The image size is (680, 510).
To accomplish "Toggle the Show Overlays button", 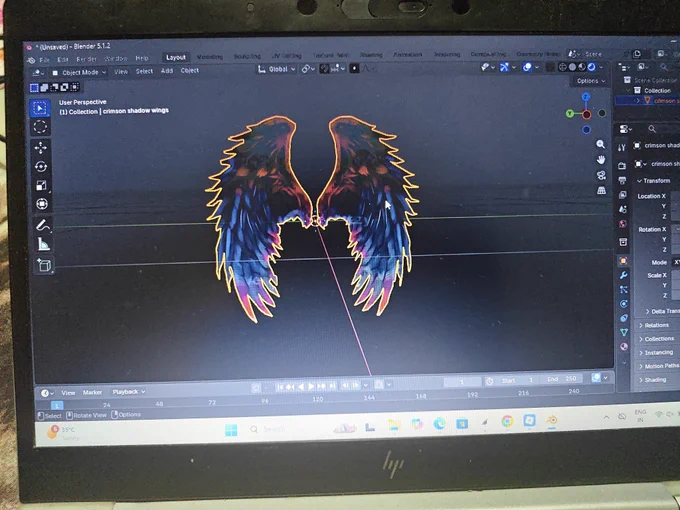I will point(527,67).
